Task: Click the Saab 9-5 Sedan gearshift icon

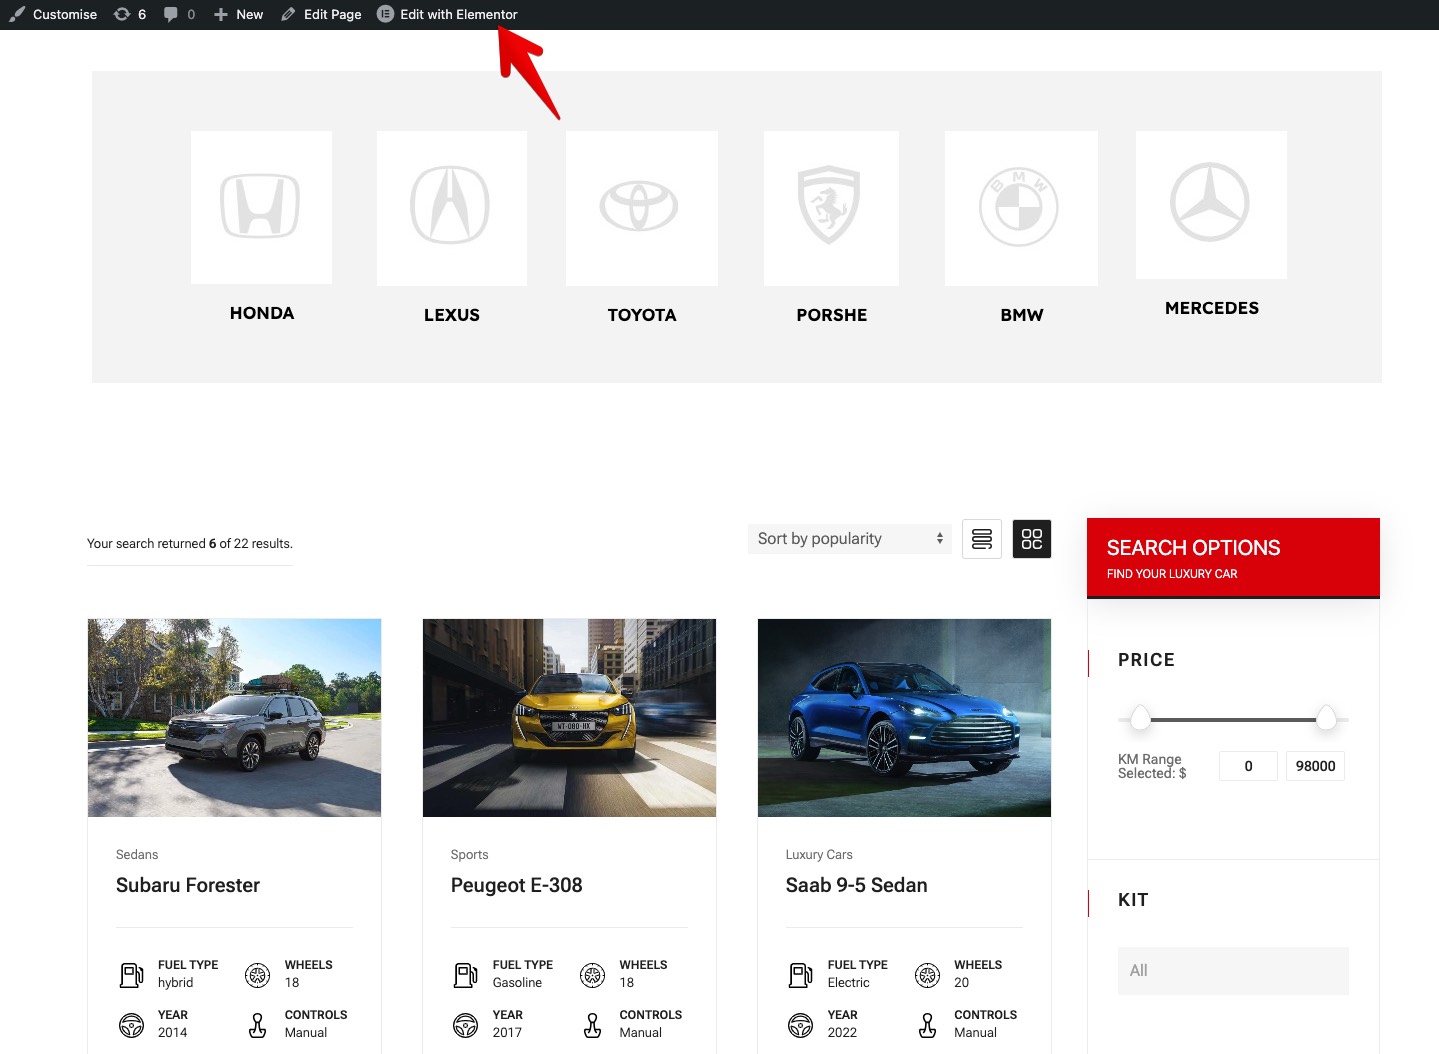Action: tap(928, 1025)
